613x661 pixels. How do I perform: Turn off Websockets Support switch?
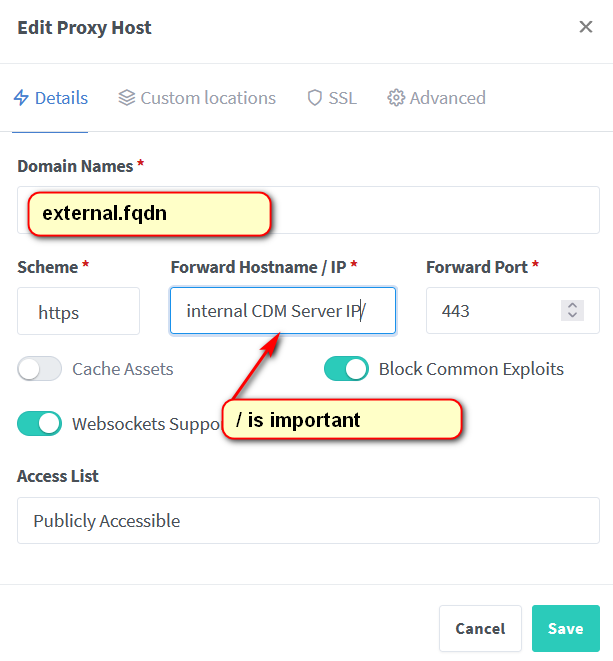click(40, 423)
